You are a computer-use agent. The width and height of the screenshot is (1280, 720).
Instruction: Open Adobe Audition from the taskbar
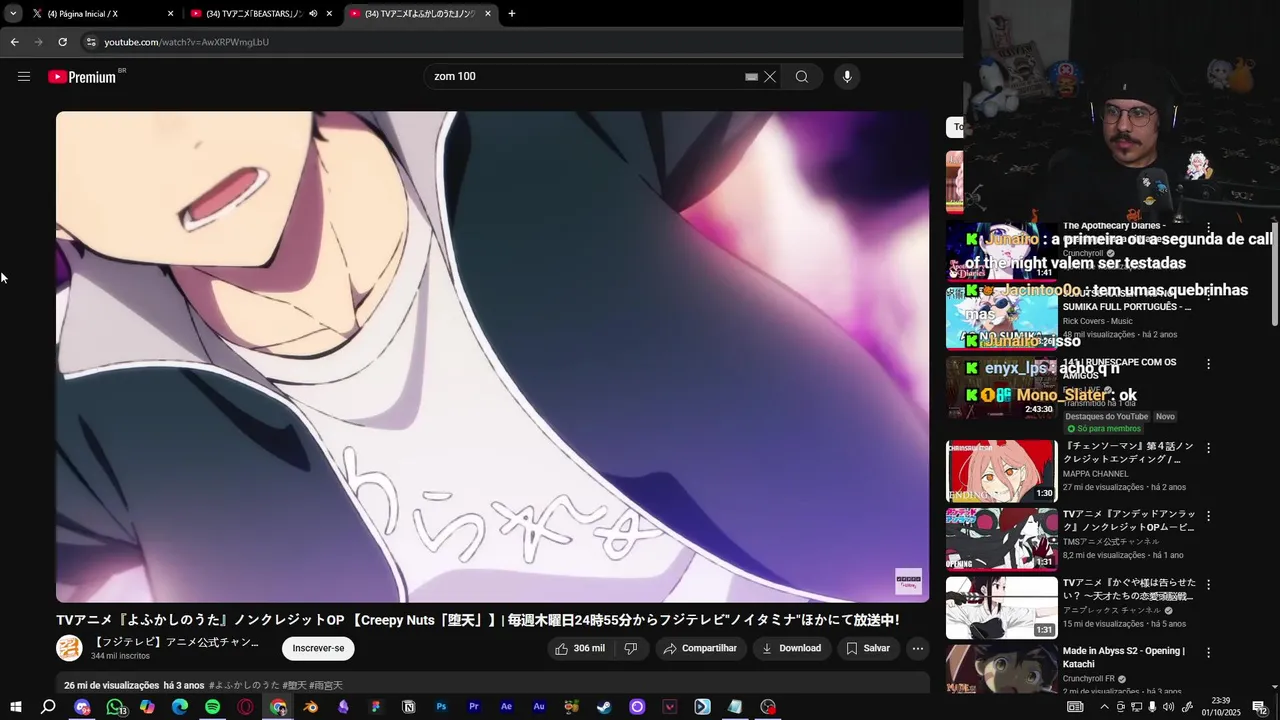pyautogui.click(x=539, y=707)
